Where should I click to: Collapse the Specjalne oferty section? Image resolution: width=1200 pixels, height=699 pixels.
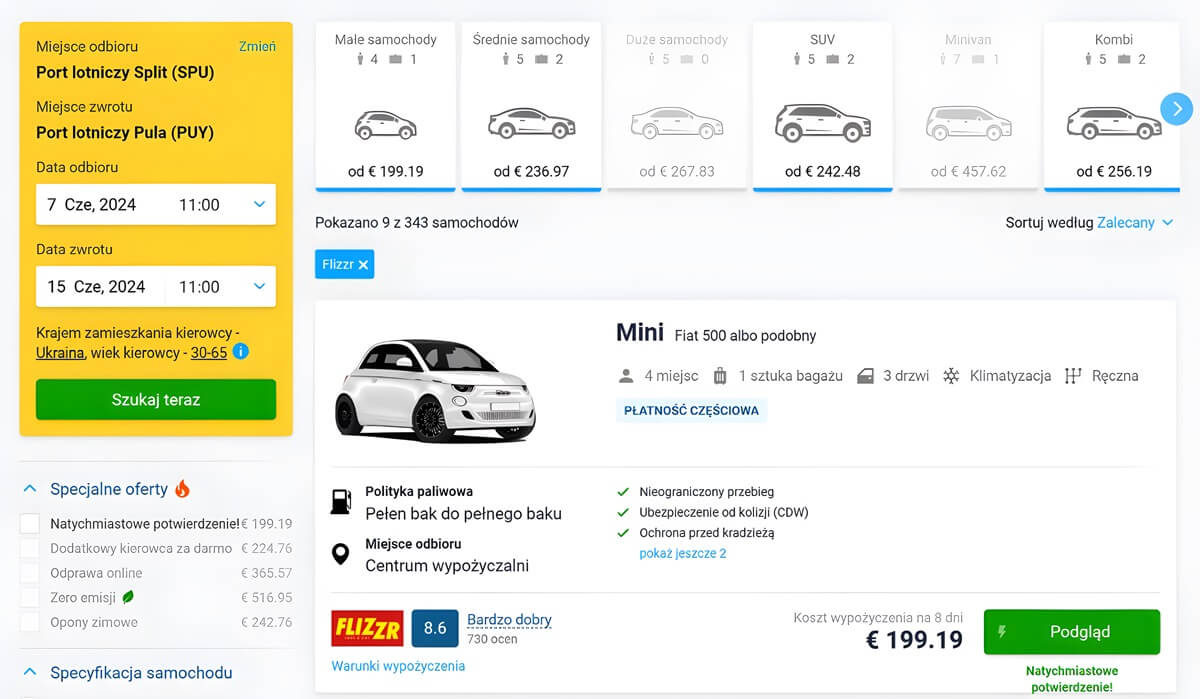click(x=30, y=489)
